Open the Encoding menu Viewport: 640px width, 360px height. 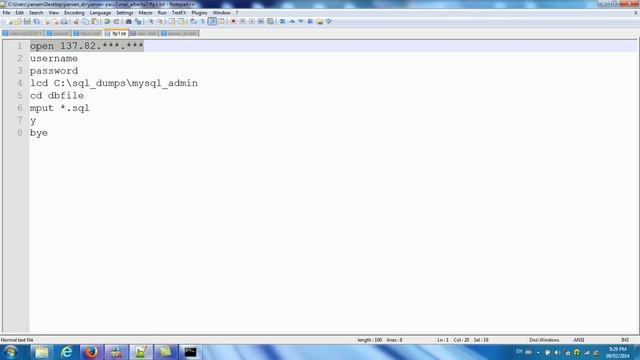(74, 13)
